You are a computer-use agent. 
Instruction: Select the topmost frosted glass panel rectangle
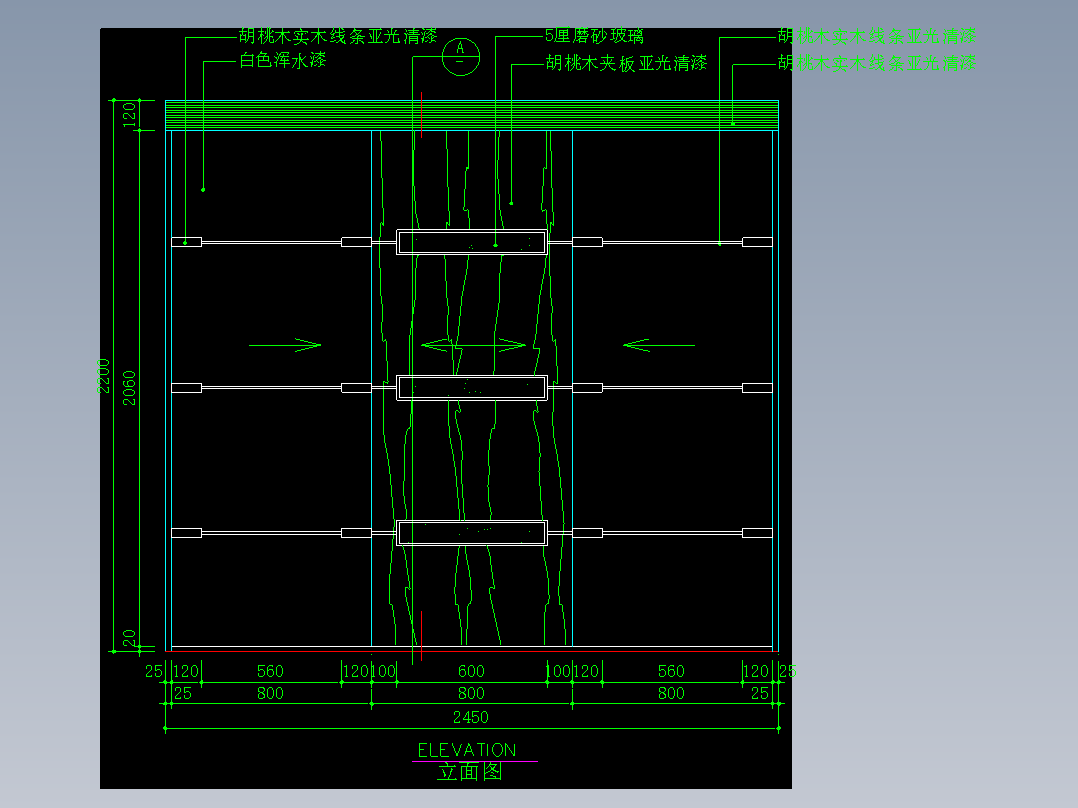point(472,242)
